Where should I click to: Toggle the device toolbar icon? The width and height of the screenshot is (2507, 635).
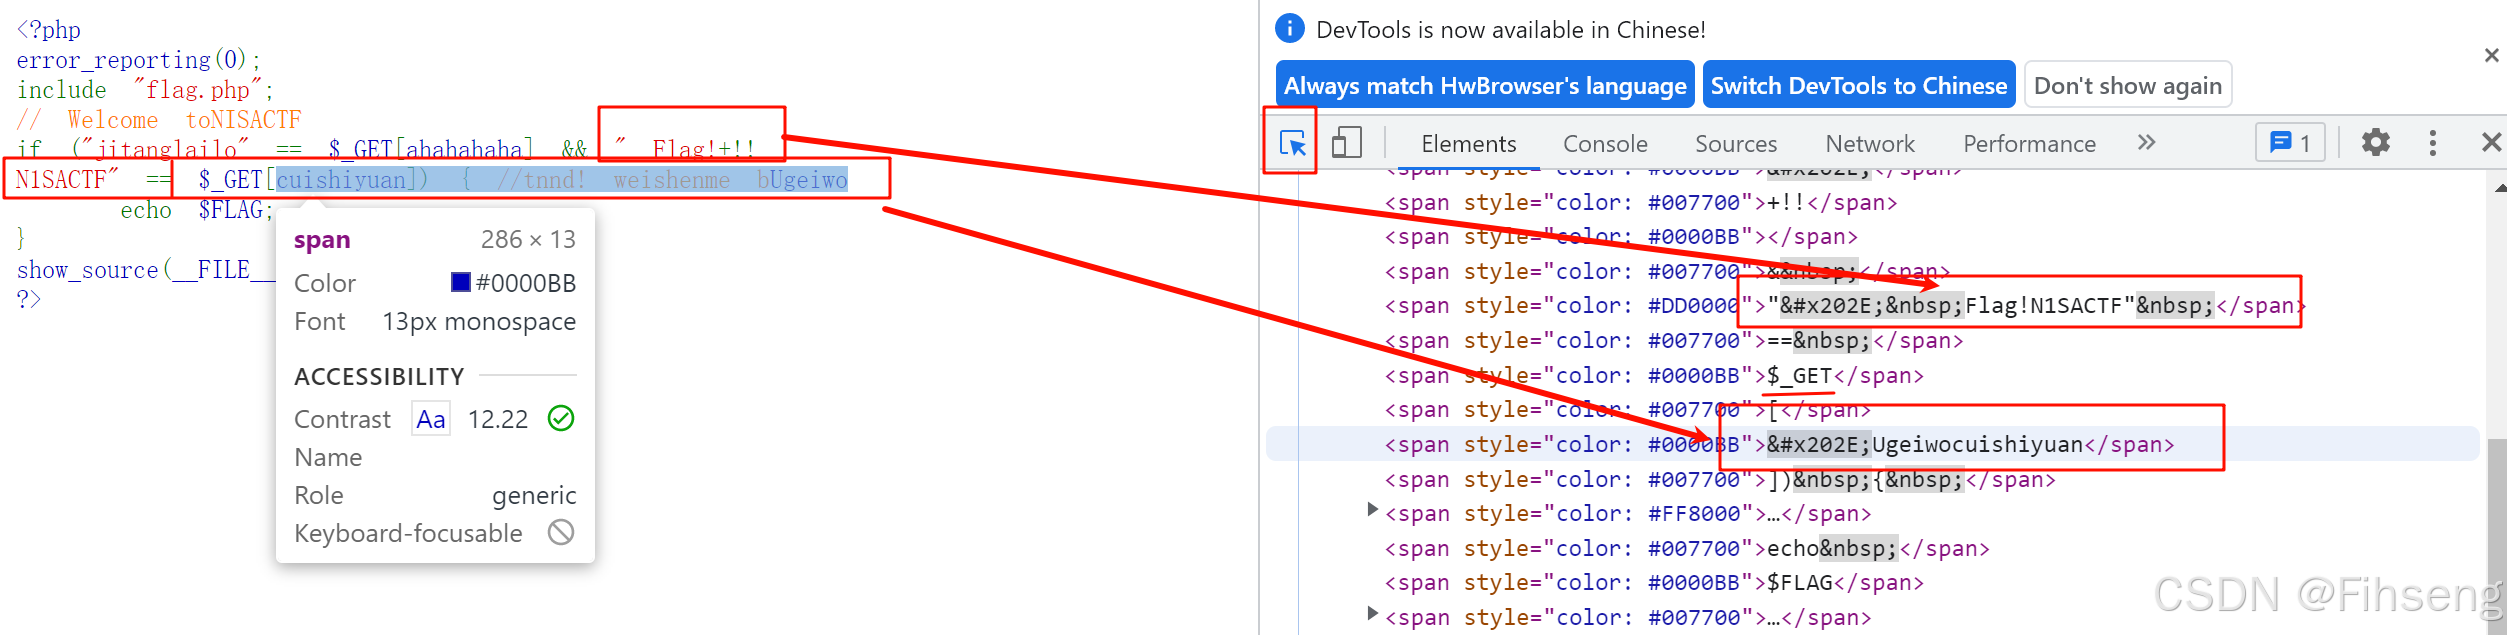(x=1347, y=143)
